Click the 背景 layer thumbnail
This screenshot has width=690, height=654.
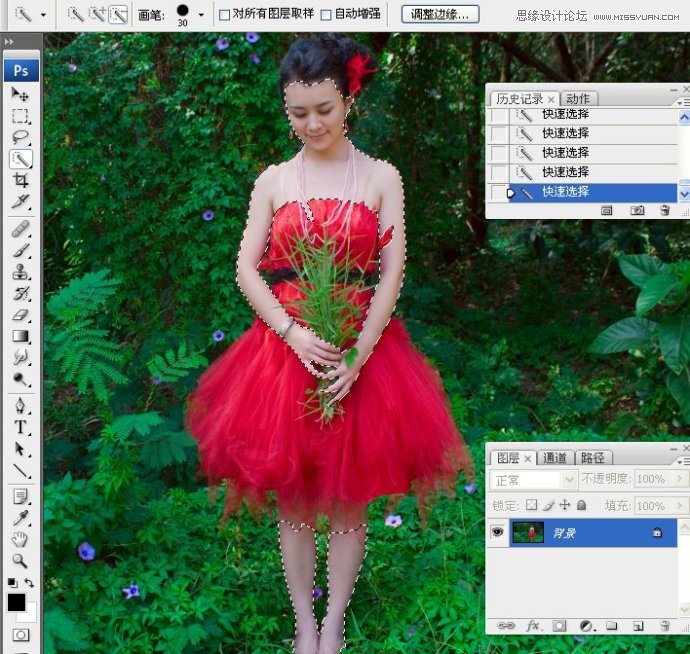pos(528,533)
